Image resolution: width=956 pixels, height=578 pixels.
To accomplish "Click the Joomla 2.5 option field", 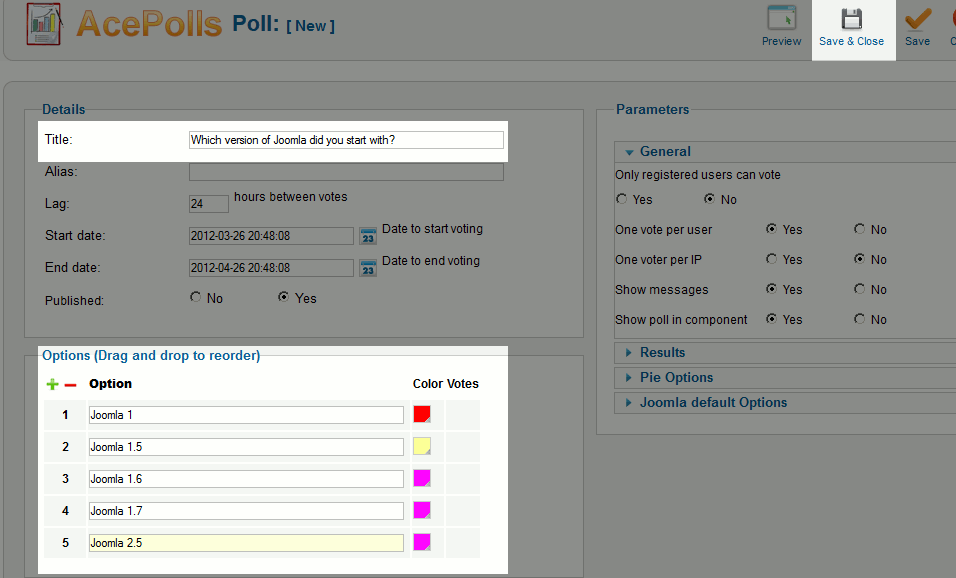I will tap(246, 542).
